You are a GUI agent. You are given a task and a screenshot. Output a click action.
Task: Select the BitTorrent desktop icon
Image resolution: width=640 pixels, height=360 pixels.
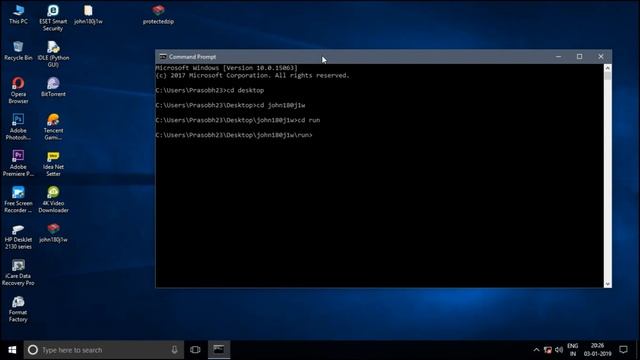[53, 87]
